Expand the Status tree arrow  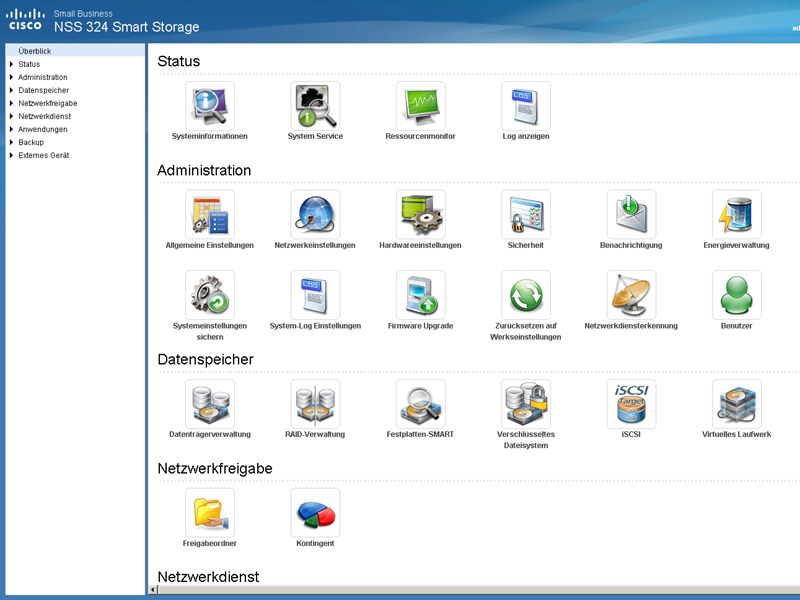point(11,64)
